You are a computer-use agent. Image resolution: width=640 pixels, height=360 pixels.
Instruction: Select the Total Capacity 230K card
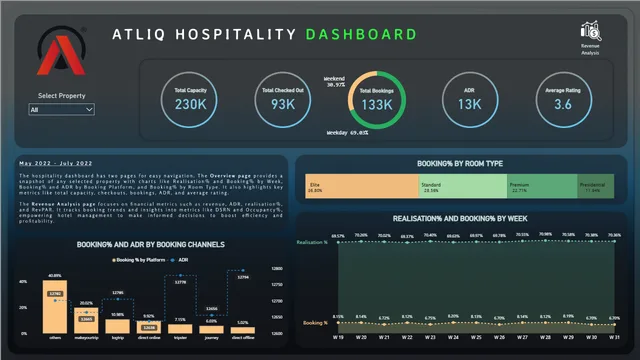tap(189, 100)
